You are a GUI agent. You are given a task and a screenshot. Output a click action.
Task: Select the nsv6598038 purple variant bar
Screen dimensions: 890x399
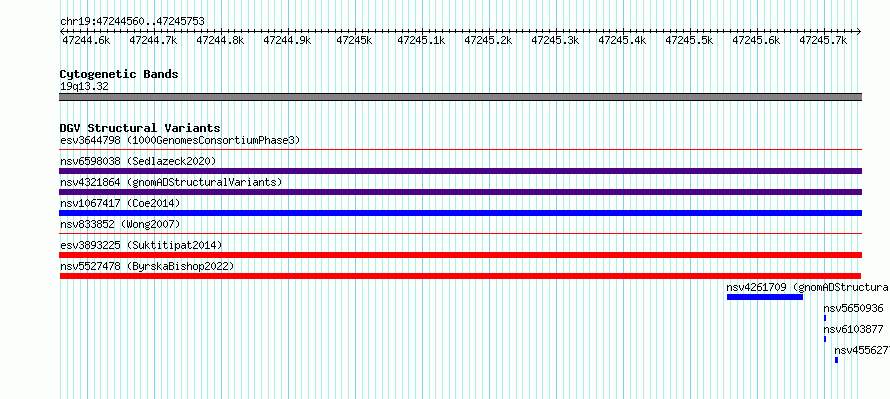point(460,171)
